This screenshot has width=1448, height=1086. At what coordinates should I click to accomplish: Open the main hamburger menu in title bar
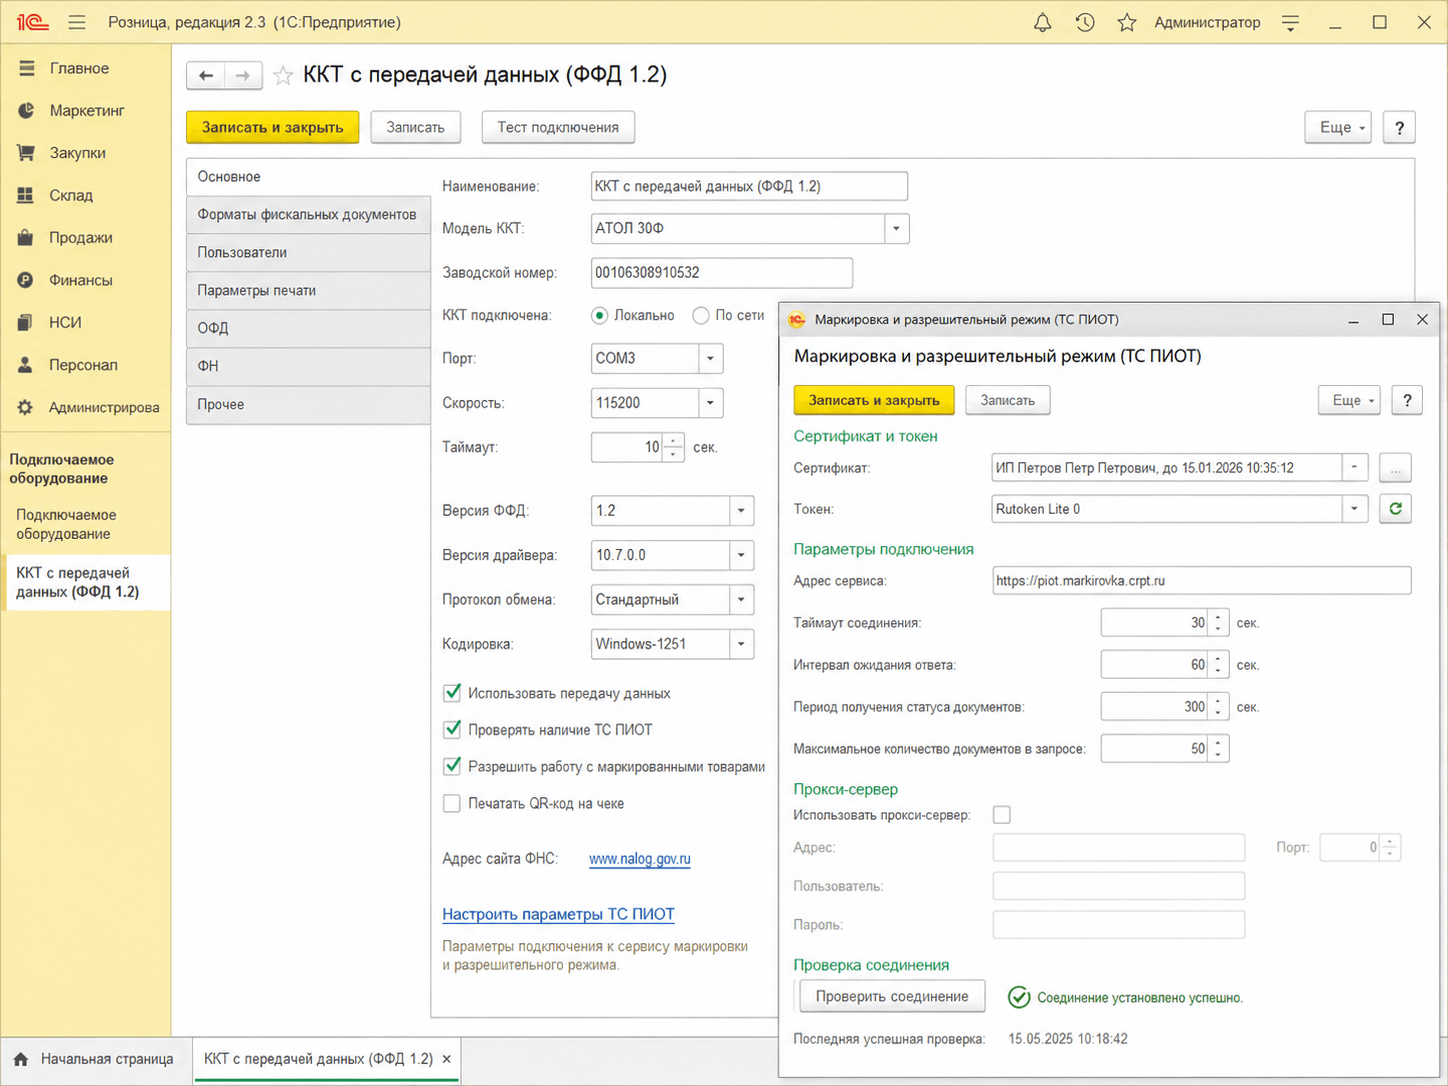tap(77, 22)
